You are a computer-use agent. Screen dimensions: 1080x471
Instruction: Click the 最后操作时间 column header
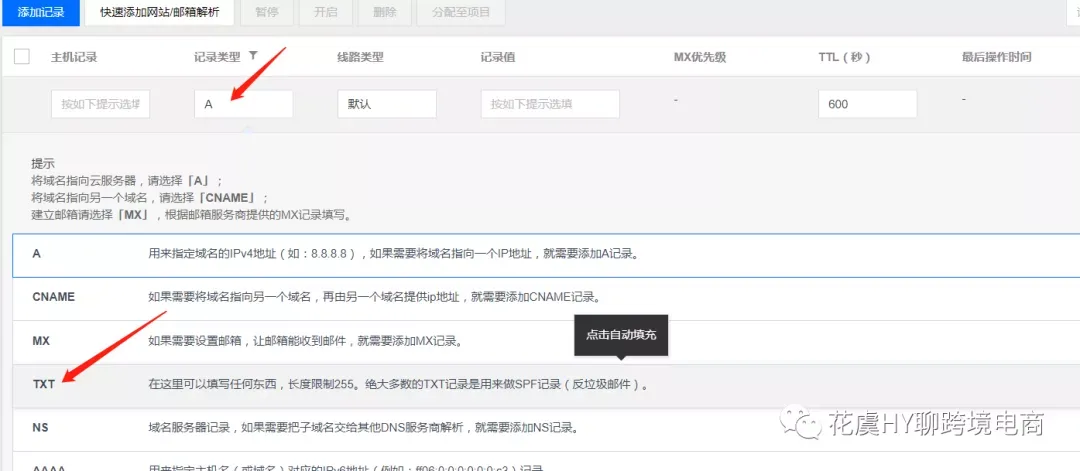click(x=996, y=57)
